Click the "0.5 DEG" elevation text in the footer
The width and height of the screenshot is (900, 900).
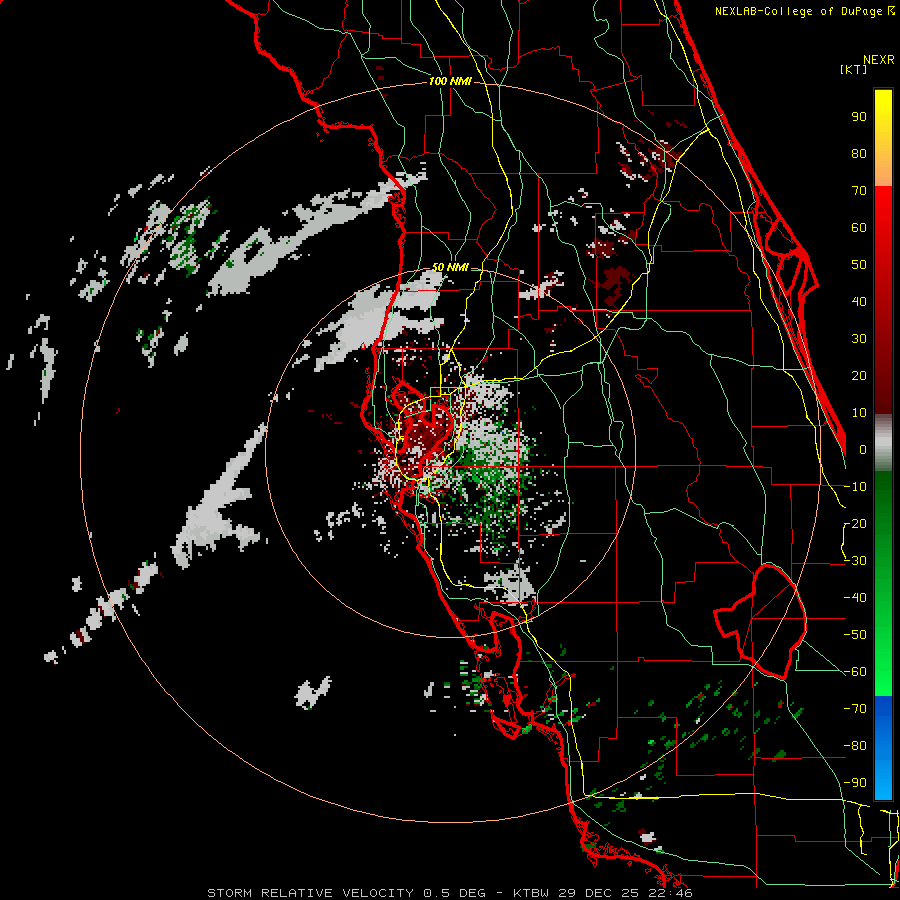point(455,893)
